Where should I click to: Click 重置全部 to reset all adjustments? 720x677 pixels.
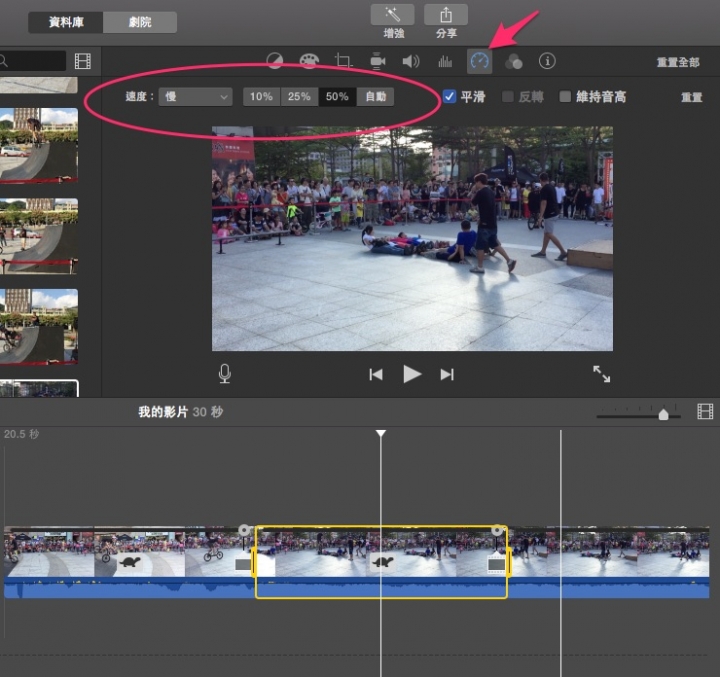point(678,62)
